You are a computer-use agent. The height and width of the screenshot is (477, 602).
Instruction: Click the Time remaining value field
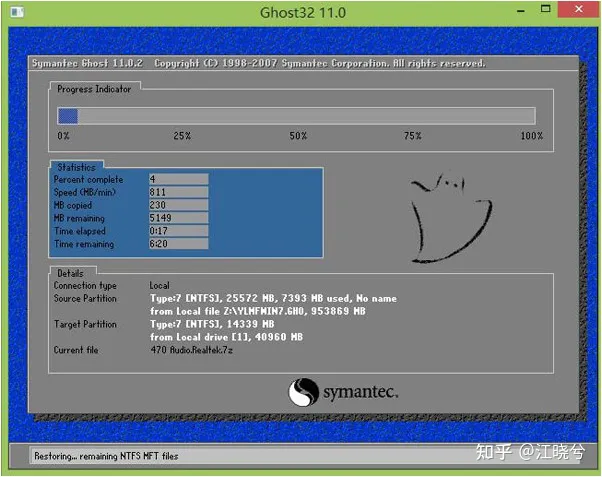click(178, 244)
